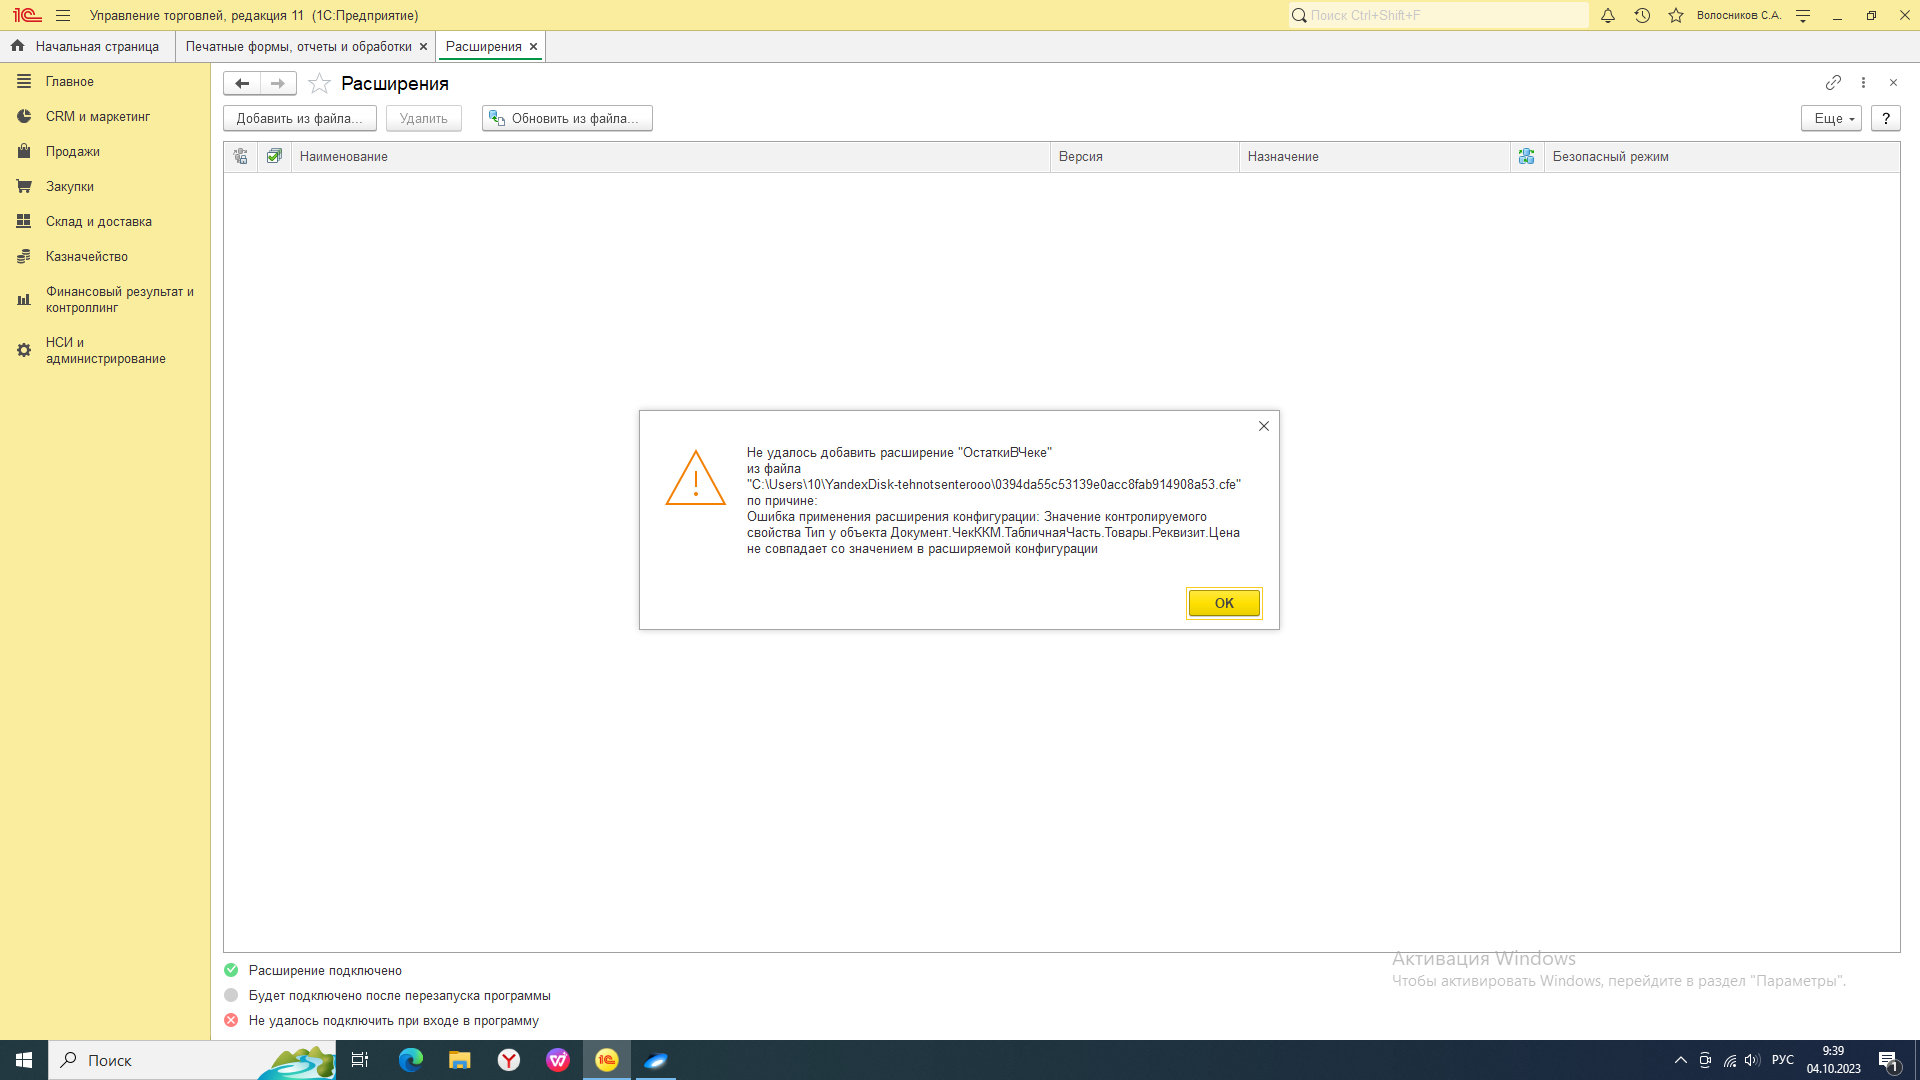Open Главное section in sidebar
The width and height of the screenshot is (1920, 1080).
[105, 82]
